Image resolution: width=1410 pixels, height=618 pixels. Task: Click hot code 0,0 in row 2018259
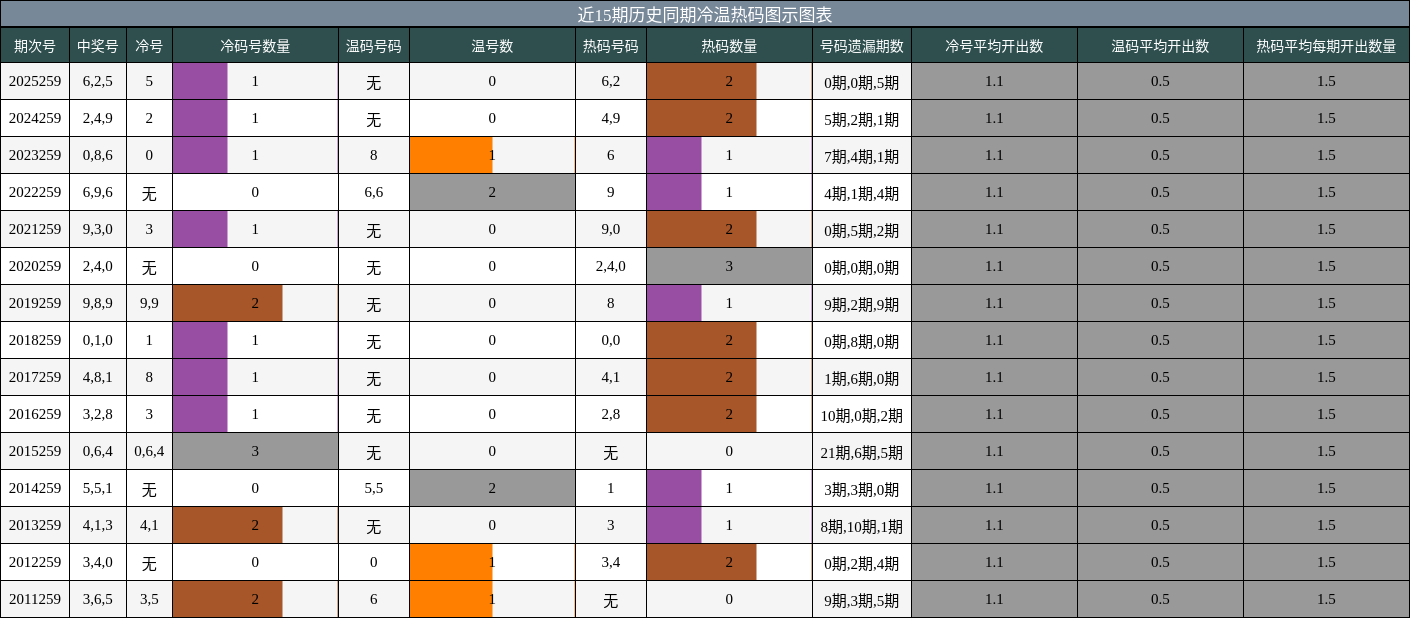(x=611, y=340)
